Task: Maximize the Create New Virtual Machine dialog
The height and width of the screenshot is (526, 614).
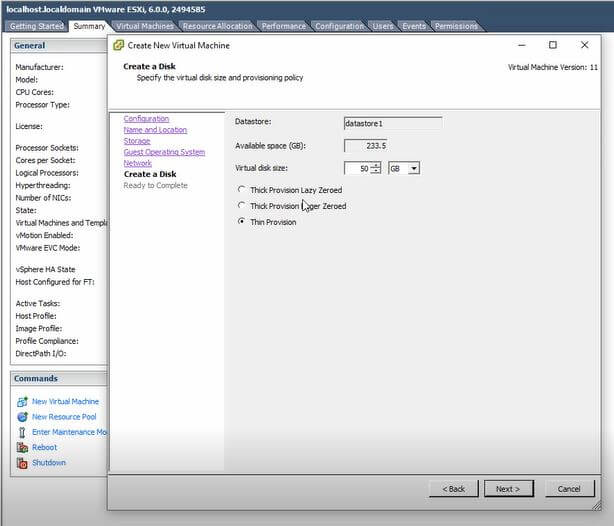Action: [x=553, y=45]
